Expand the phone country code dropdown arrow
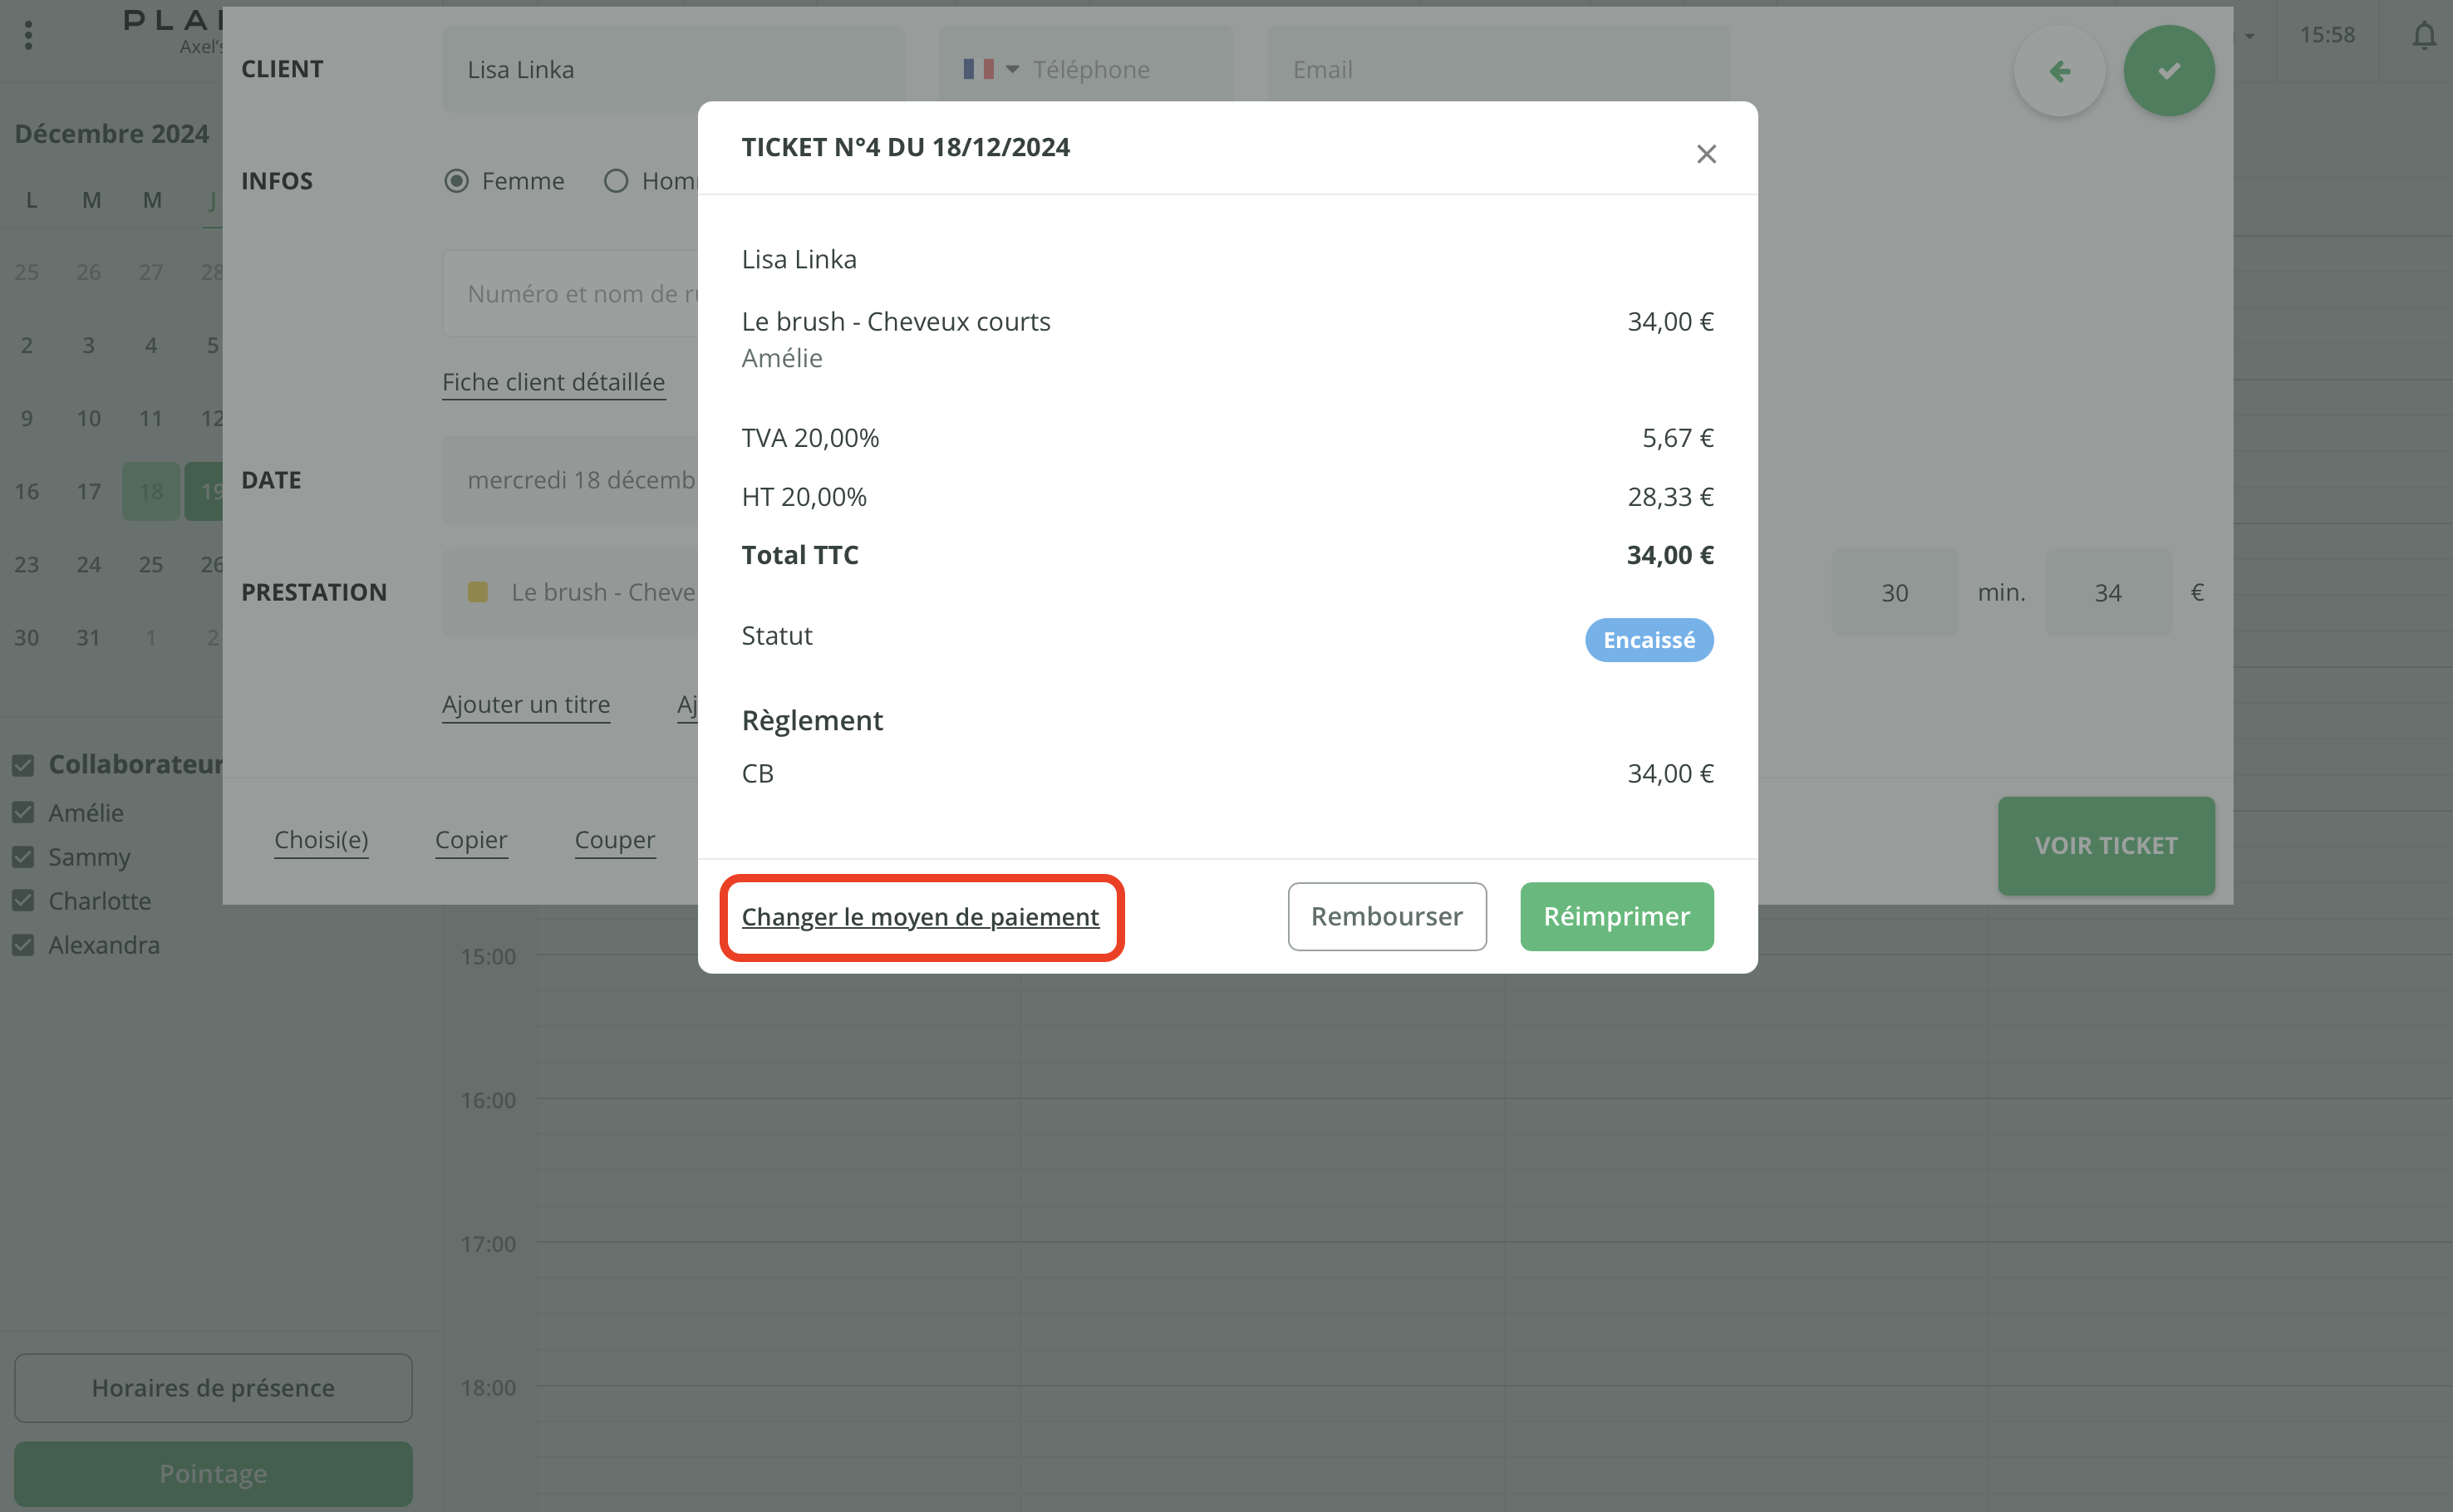The image size is (2453, 1512). pos(1012,69)
